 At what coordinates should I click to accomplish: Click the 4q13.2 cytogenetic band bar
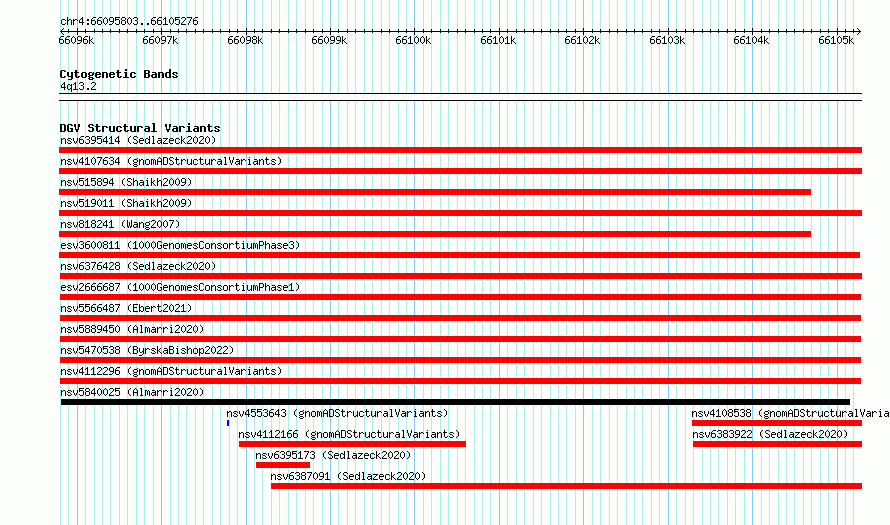pyautogui.click(x=460, y=97)
